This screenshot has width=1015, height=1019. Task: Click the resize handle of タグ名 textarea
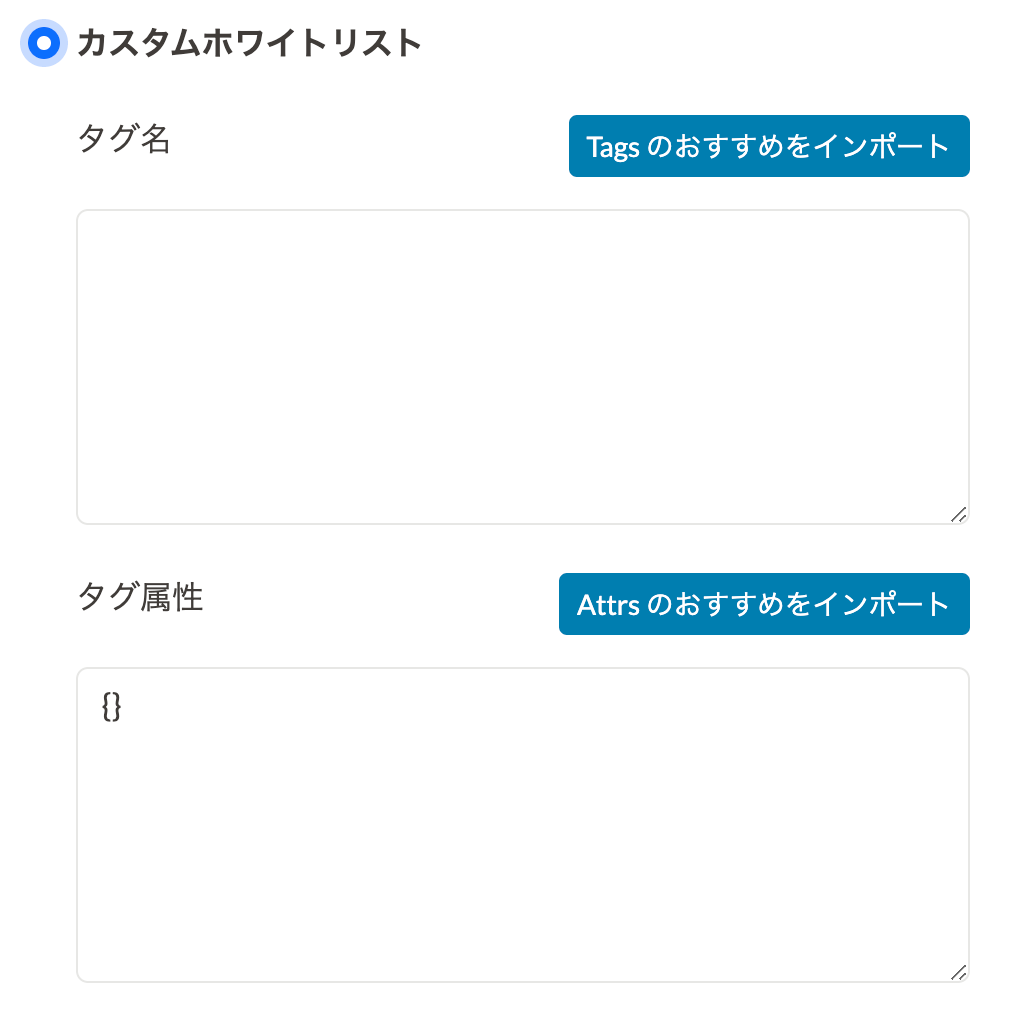[x=958, y=513]
